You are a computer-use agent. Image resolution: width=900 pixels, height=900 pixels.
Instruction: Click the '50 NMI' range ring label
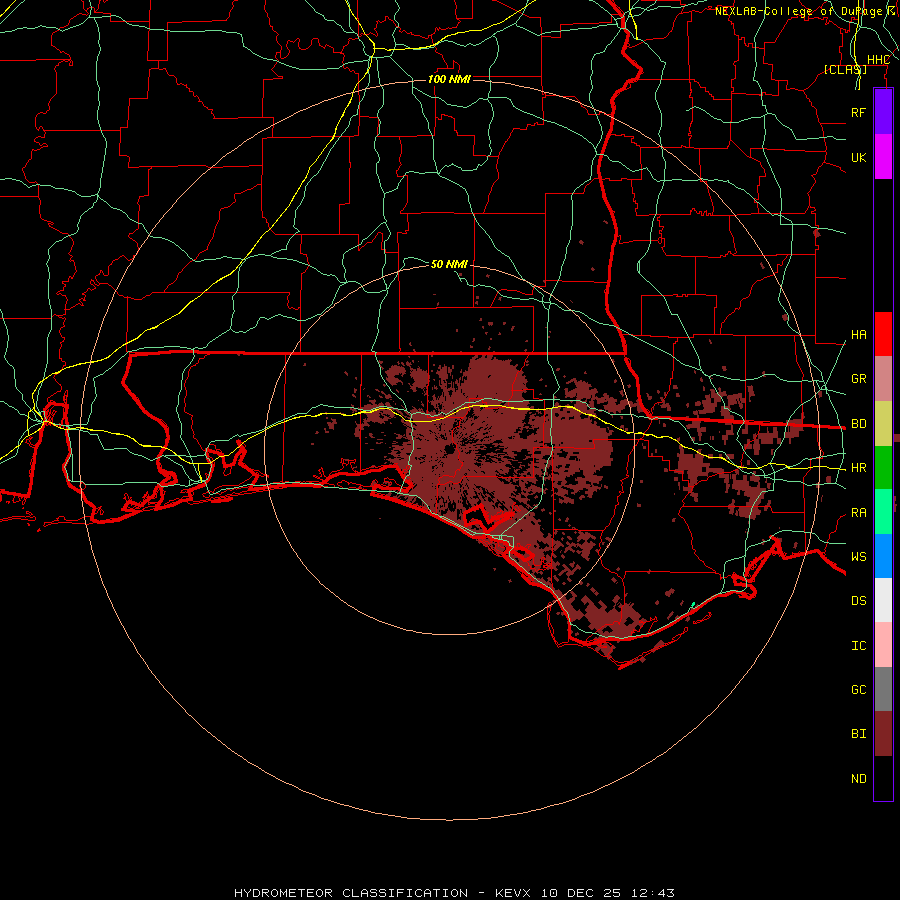pos(449,264)
